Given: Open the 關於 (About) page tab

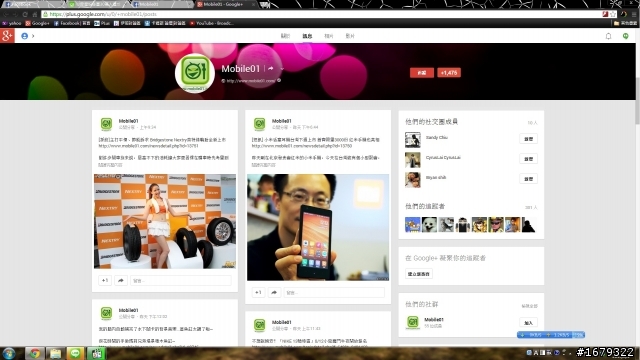Looking at the screenshot, I should [285, 36].
